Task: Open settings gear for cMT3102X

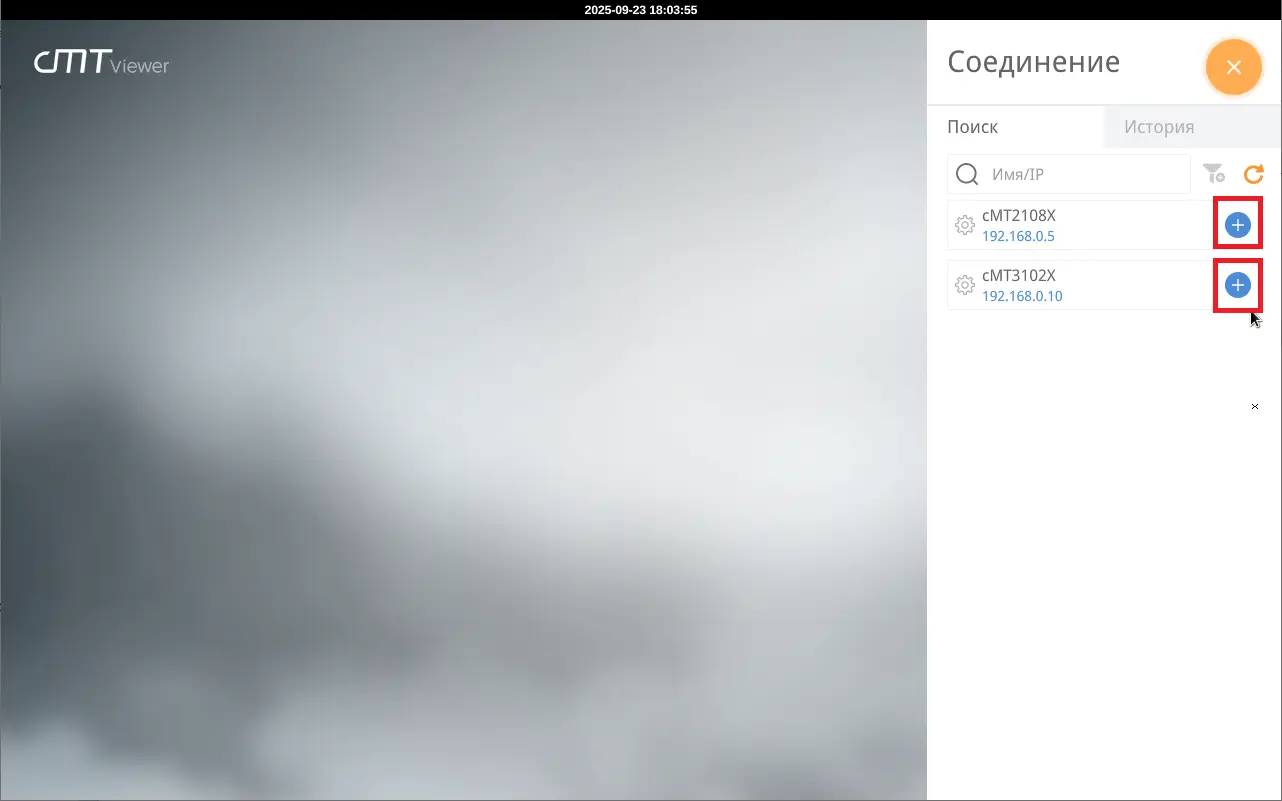Action: [x=965, y=285]
